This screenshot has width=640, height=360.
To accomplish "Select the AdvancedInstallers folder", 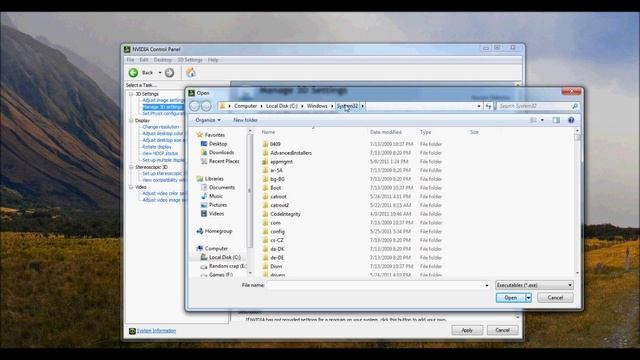I will point(291,153).
